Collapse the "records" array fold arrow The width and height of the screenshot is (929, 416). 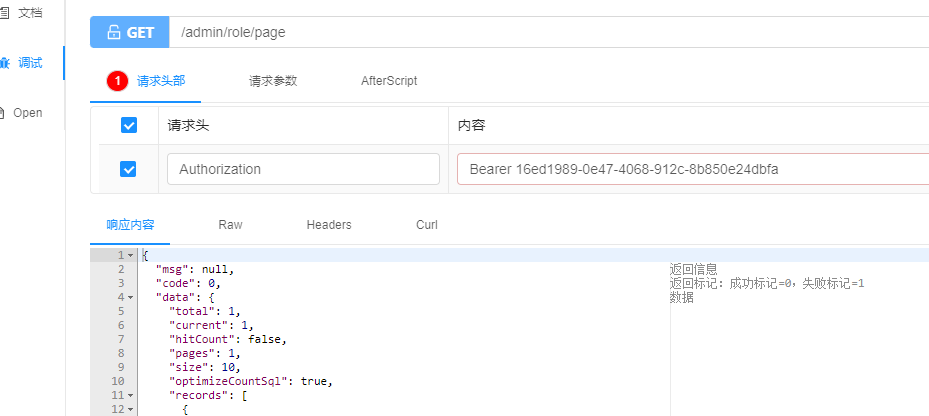pos(130,395)
